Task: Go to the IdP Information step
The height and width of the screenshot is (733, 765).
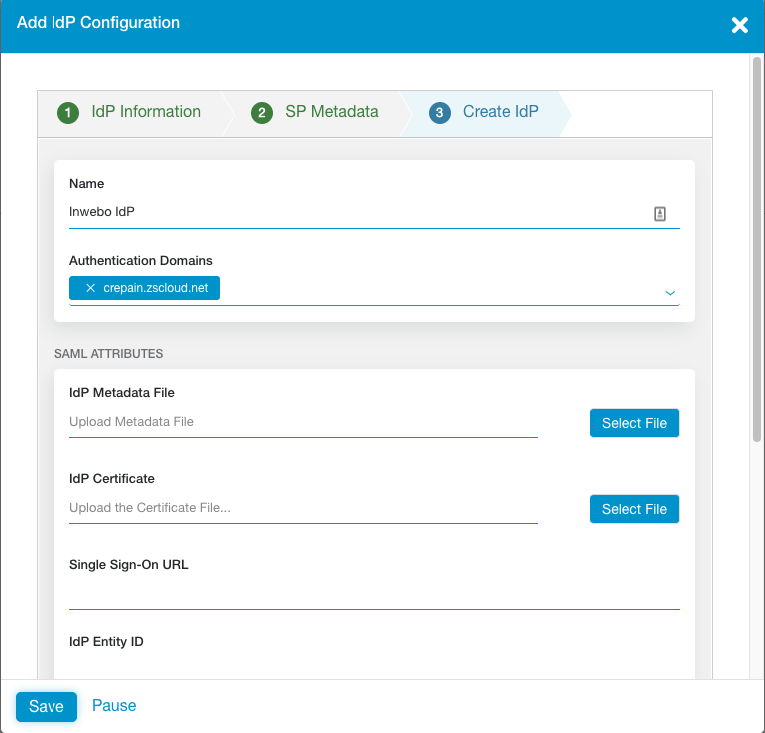Action: coord(146,112)
